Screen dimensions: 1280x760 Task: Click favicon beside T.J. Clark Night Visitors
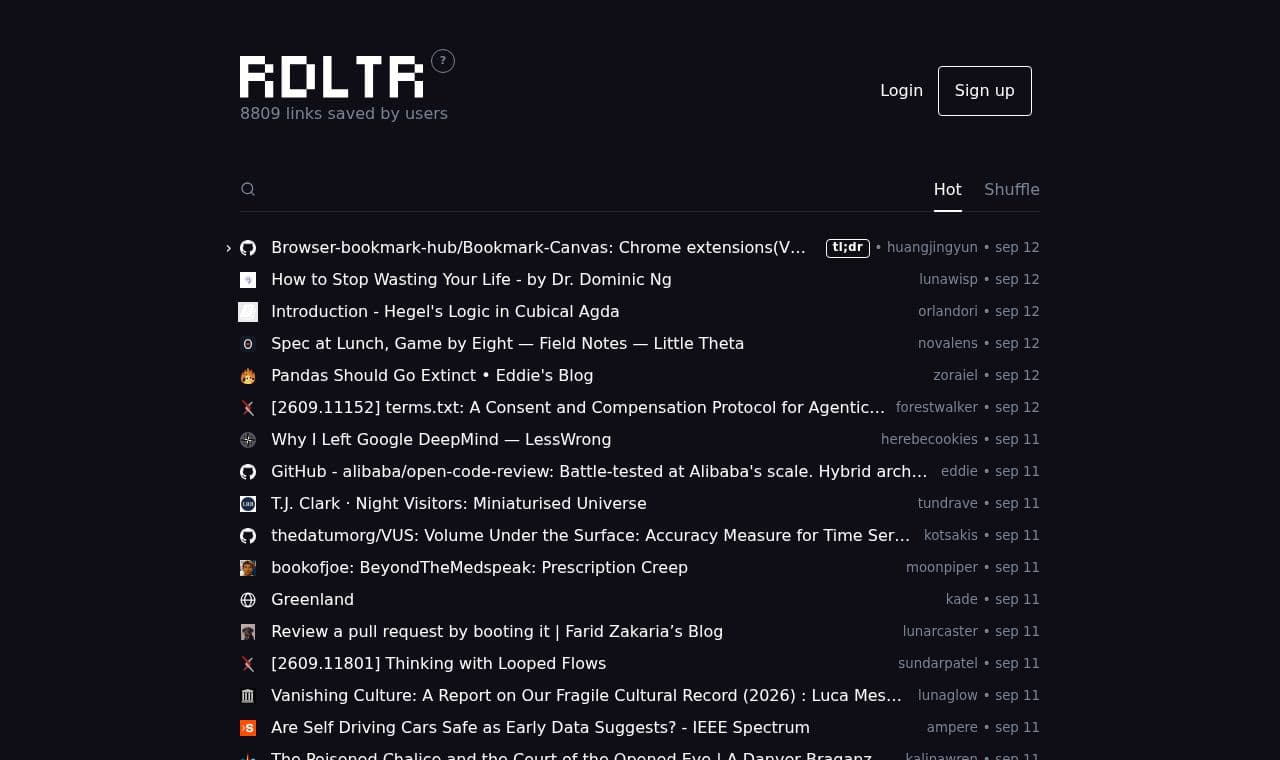point(248,504)
